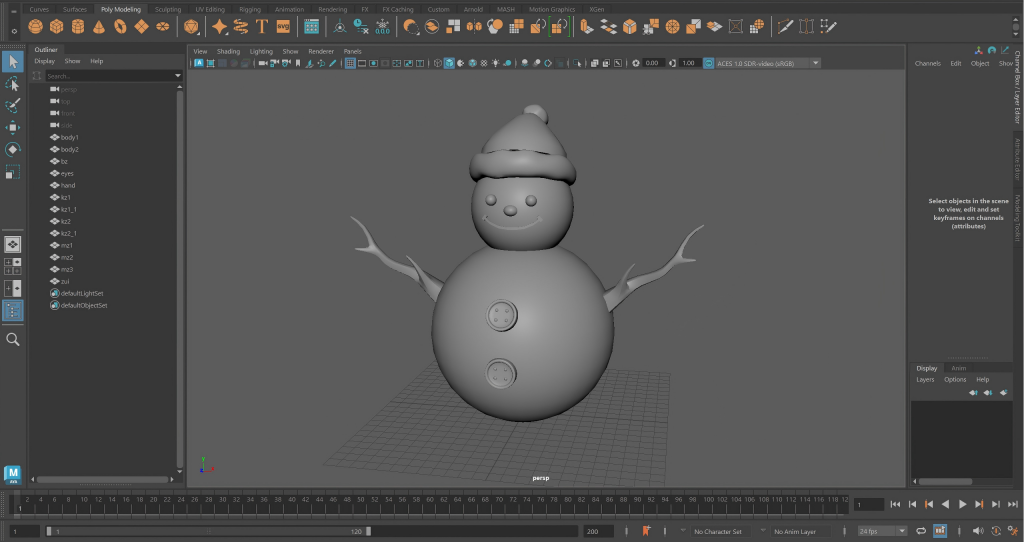Switch to the Sculpting shelf tab
This screenshot has height=542, width=1024.
click(x=168, y=9)
